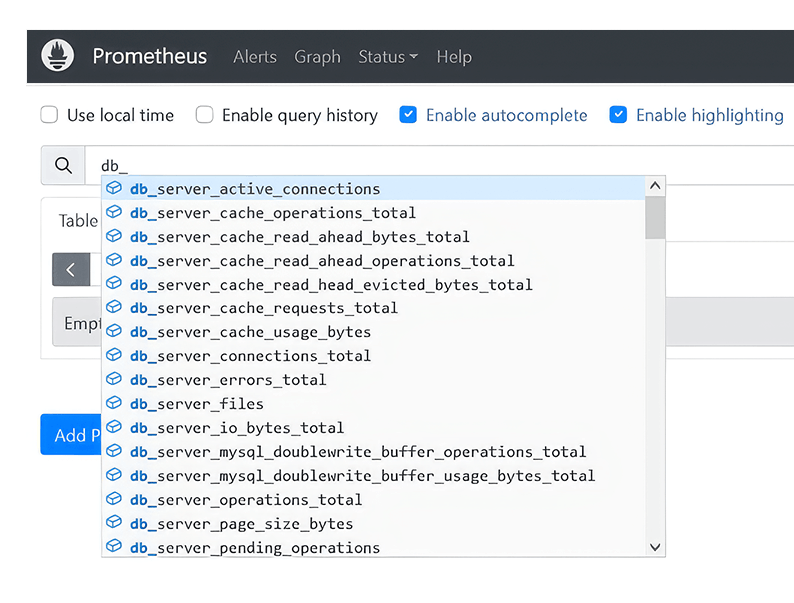
Task: Click the expression input containing db_
Action: 440,165
